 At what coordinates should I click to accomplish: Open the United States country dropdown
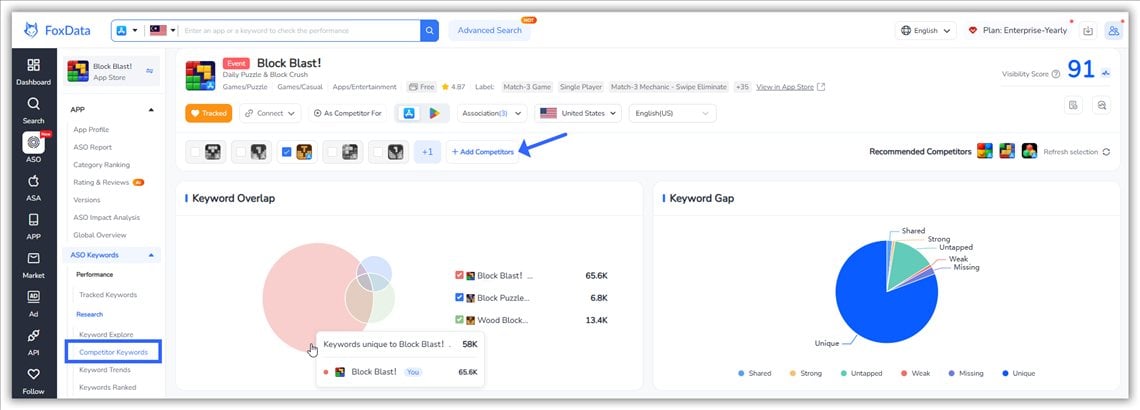point(579,113)
